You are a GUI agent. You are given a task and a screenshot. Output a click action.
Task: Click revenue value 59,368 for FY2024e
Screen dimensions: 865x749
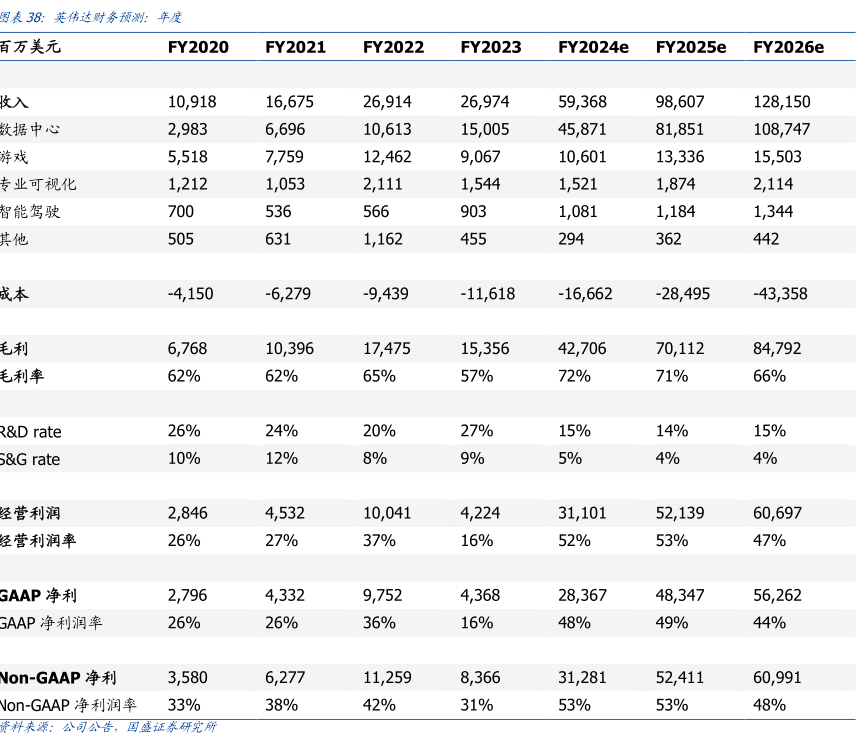pyautogui.click(x=583, y=102)
